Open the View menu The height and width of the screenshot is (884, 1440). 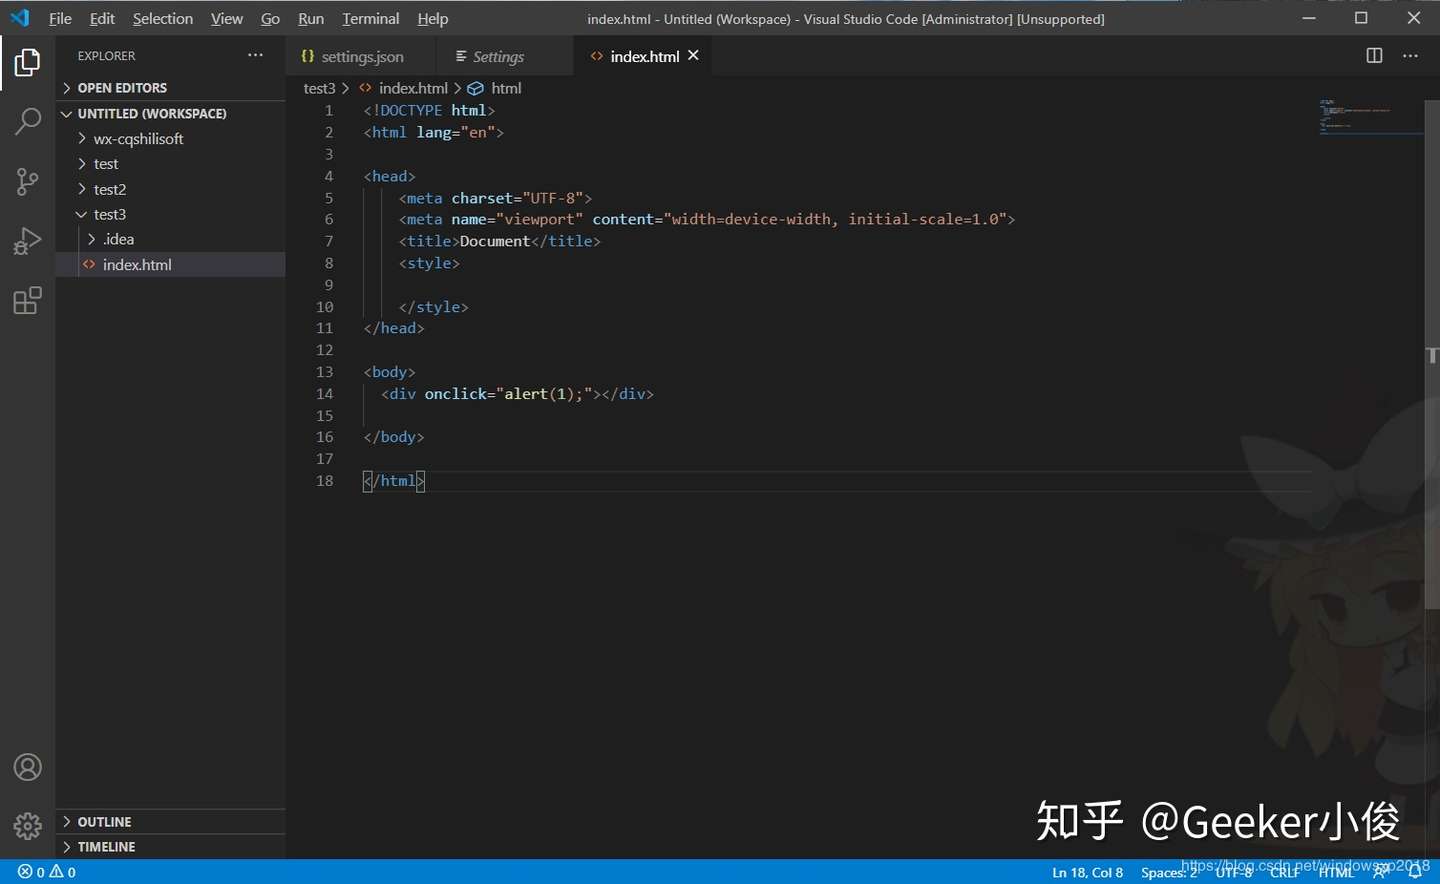(x=227, y=18)
